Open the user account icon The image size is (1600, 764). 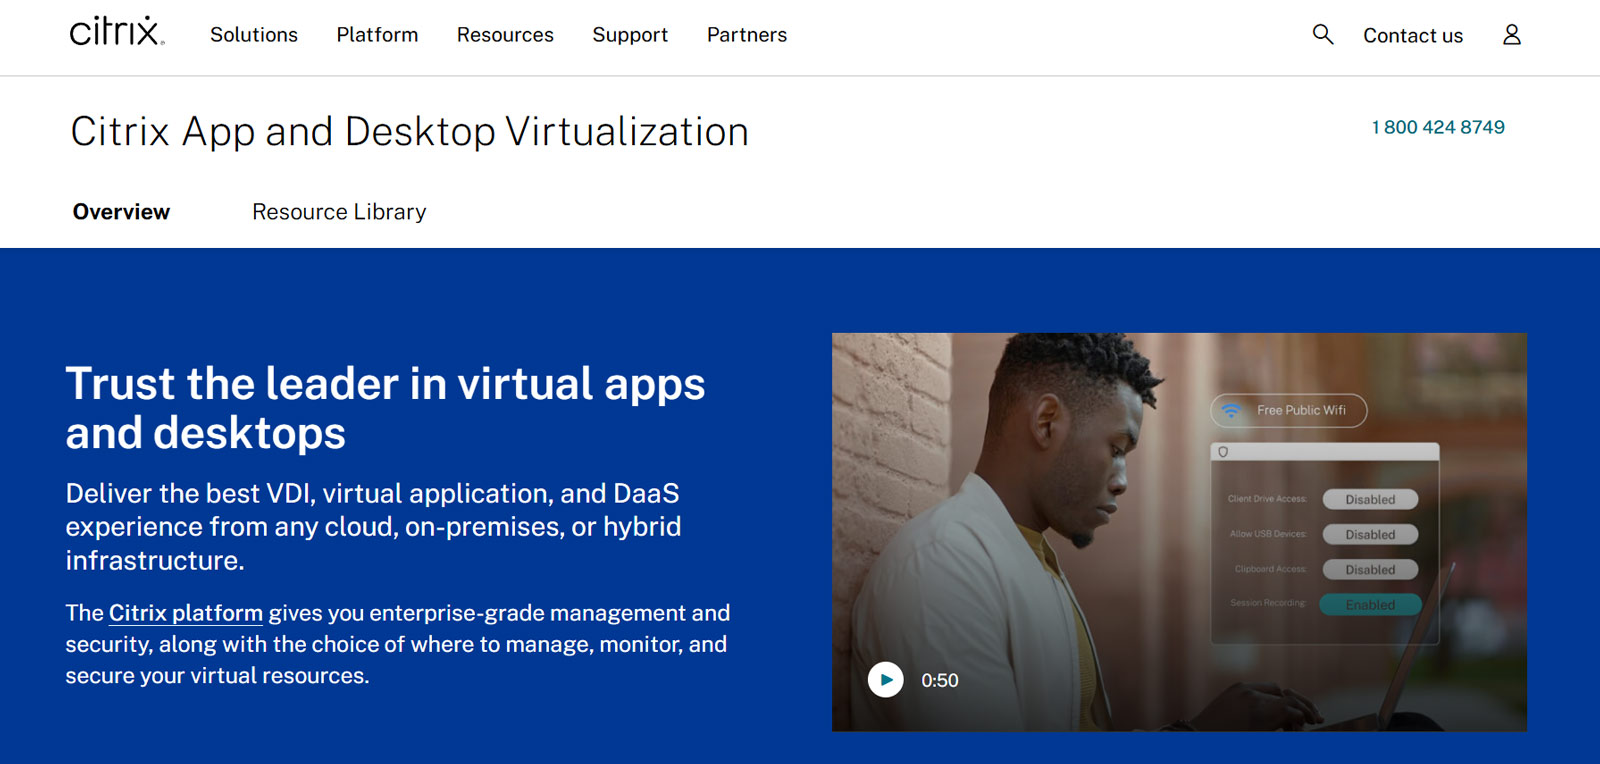tap(1512, 35)
